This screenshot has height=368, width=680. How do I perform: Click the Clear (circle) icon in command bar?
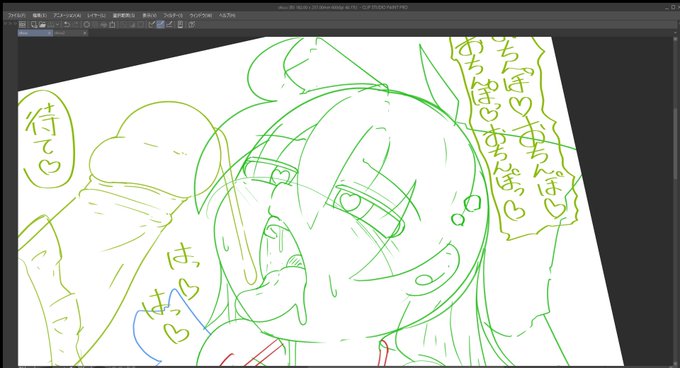[x=86, y=25]
